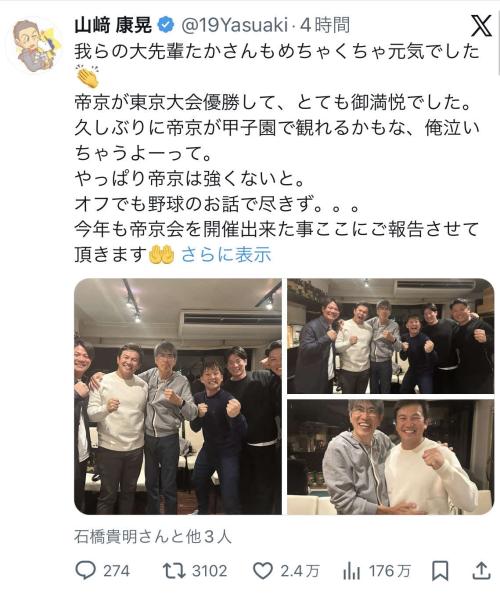Click the repost arrows icon
This screenshot has height=593, width=500.
(174, 570)
